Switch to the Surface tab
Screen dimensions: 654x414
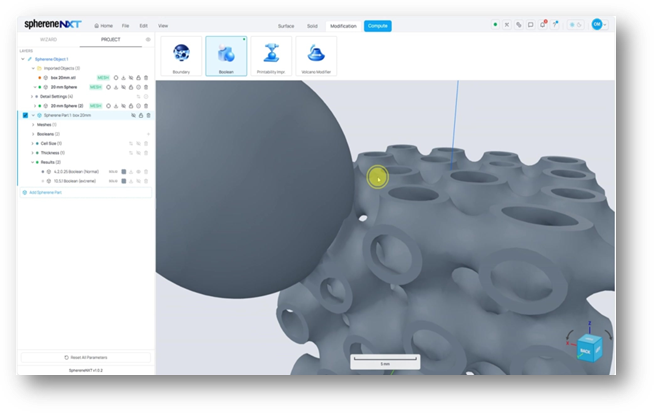coord(286,26)
